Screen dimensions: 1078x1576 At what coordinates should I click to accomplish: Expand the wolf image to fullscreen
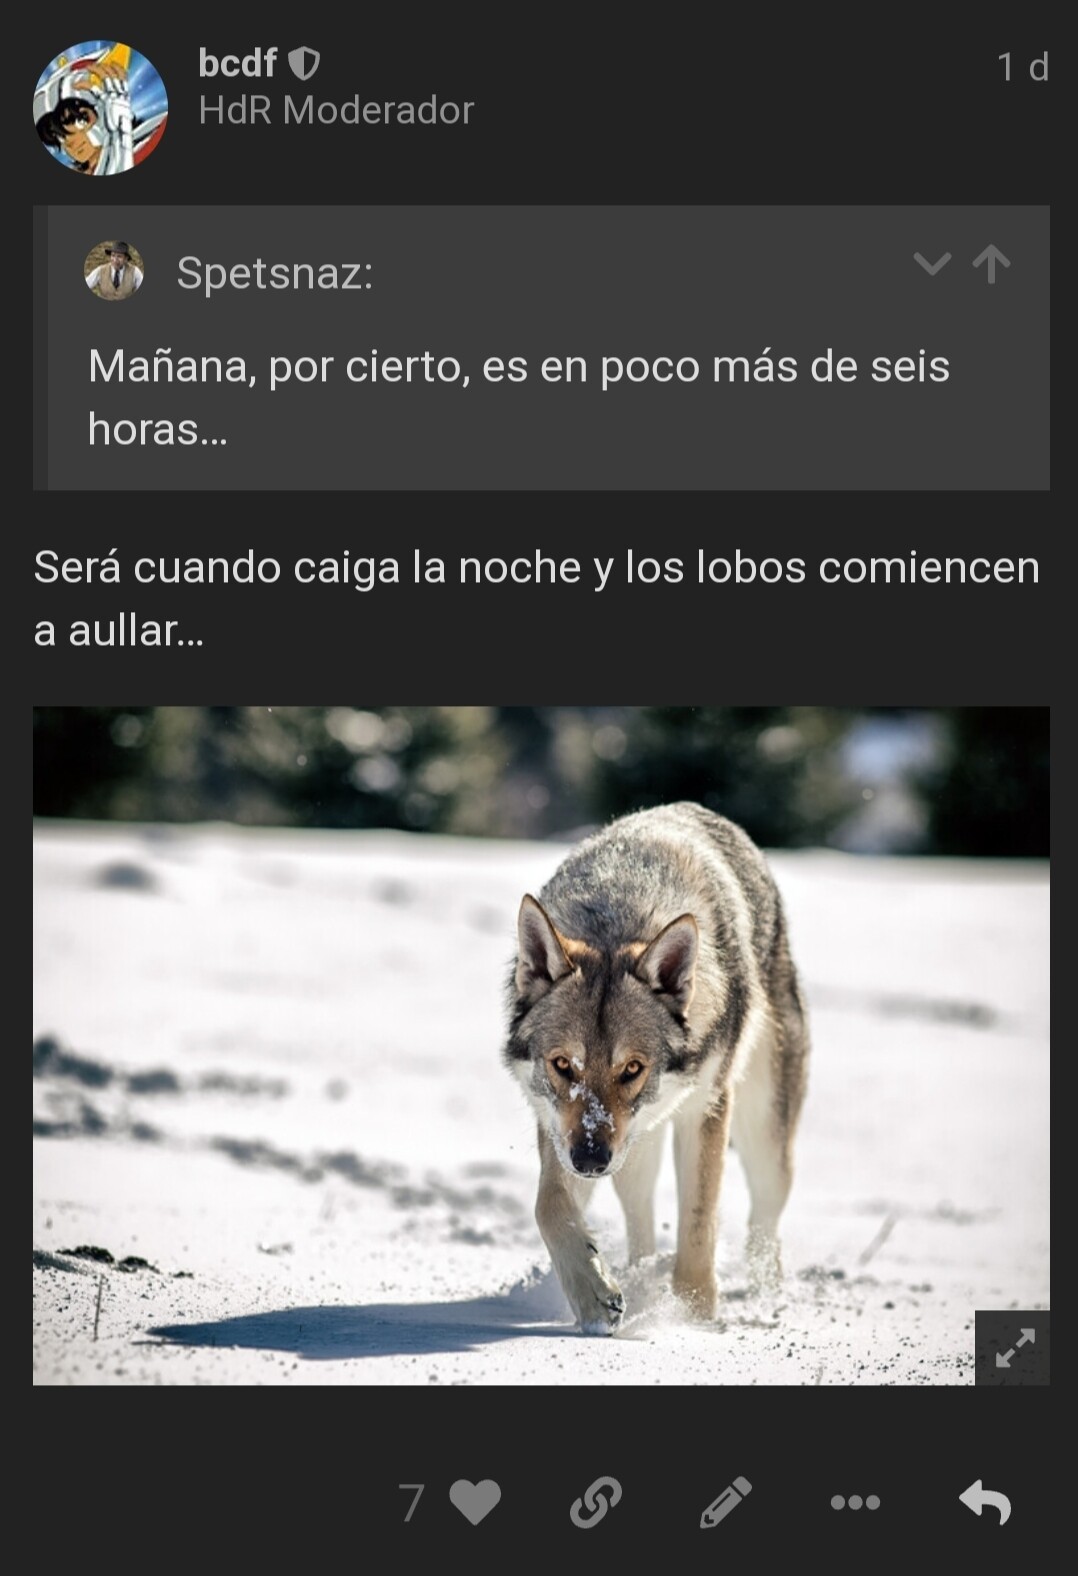[1012, 1347]
